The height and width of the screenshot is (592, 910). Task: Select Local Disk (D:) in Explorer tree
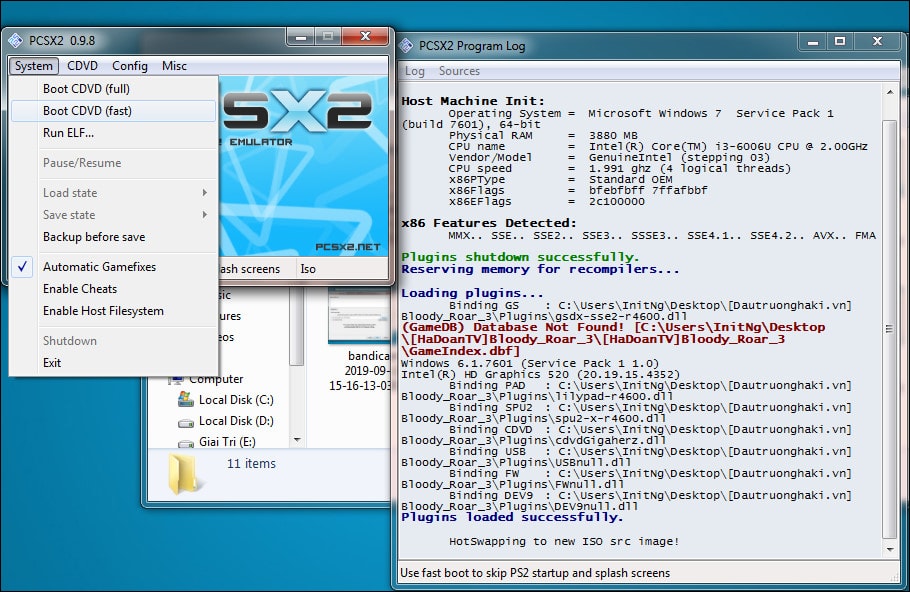pyautogui.click(x=236, y=421)
